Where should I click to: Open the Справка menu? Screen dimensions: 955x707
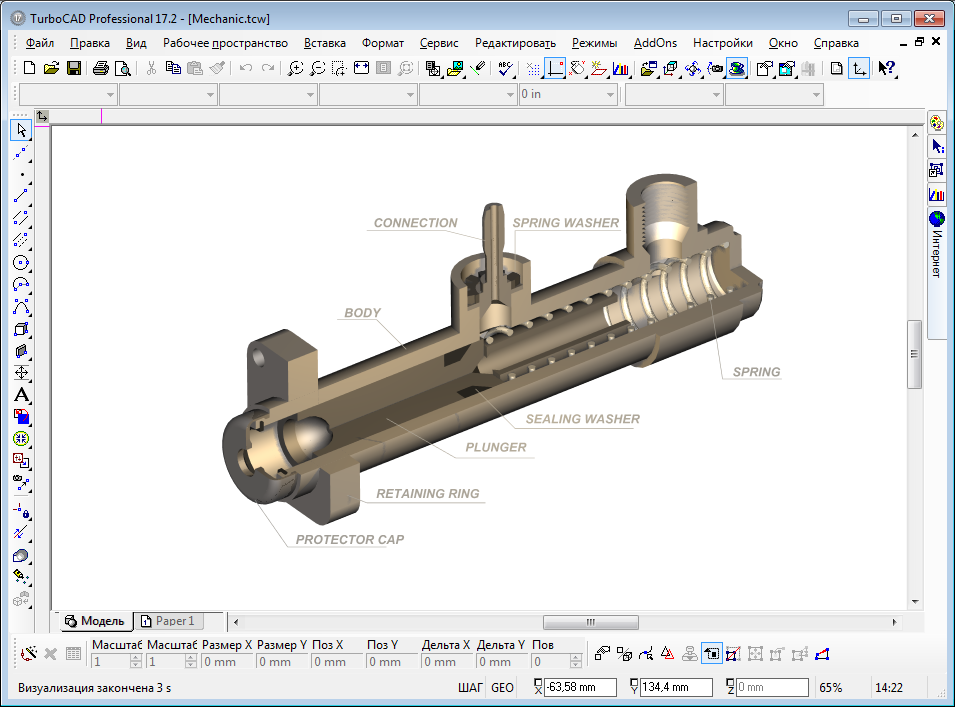point(835,43)
